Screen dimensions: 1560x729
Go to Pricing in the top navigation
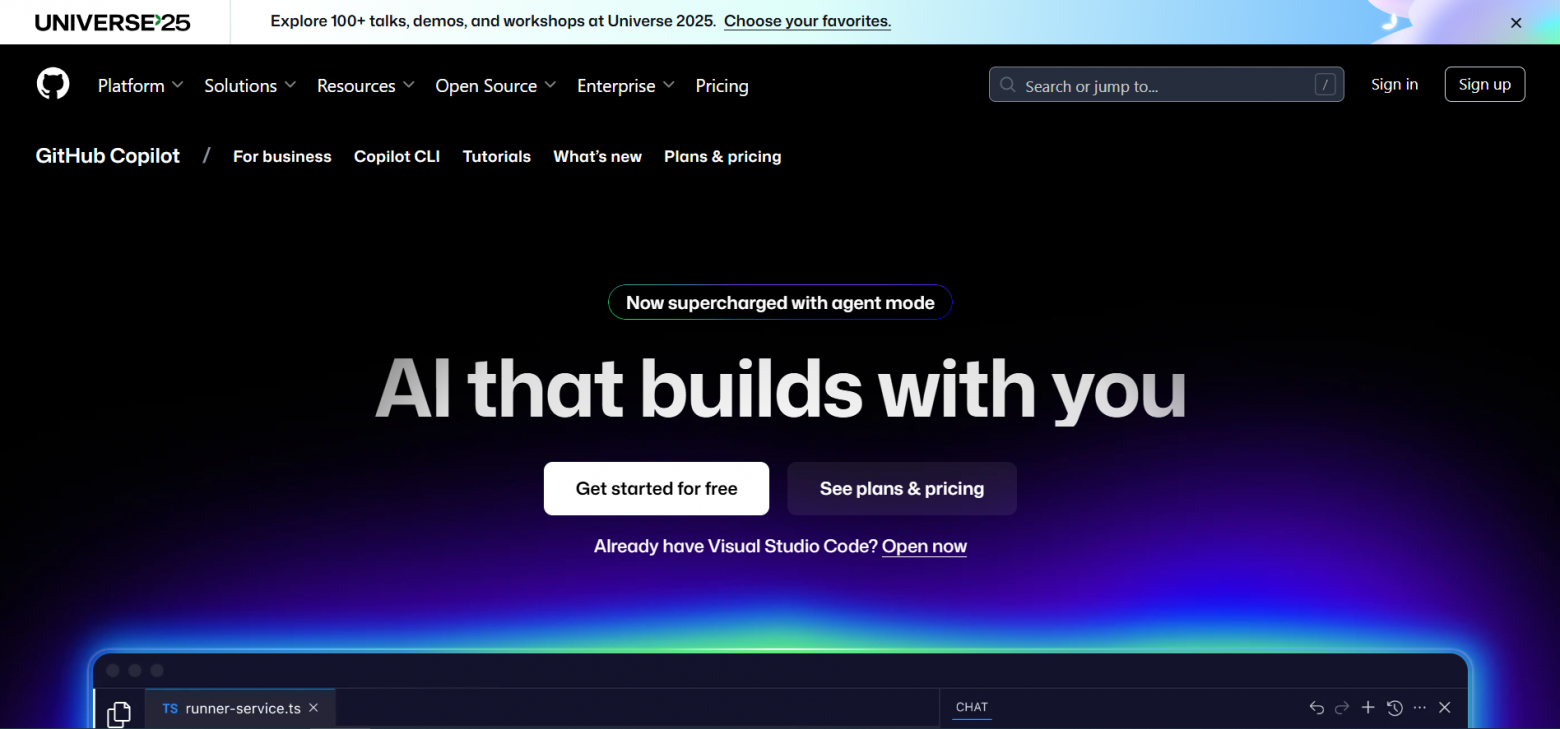(x=722, y=86)
